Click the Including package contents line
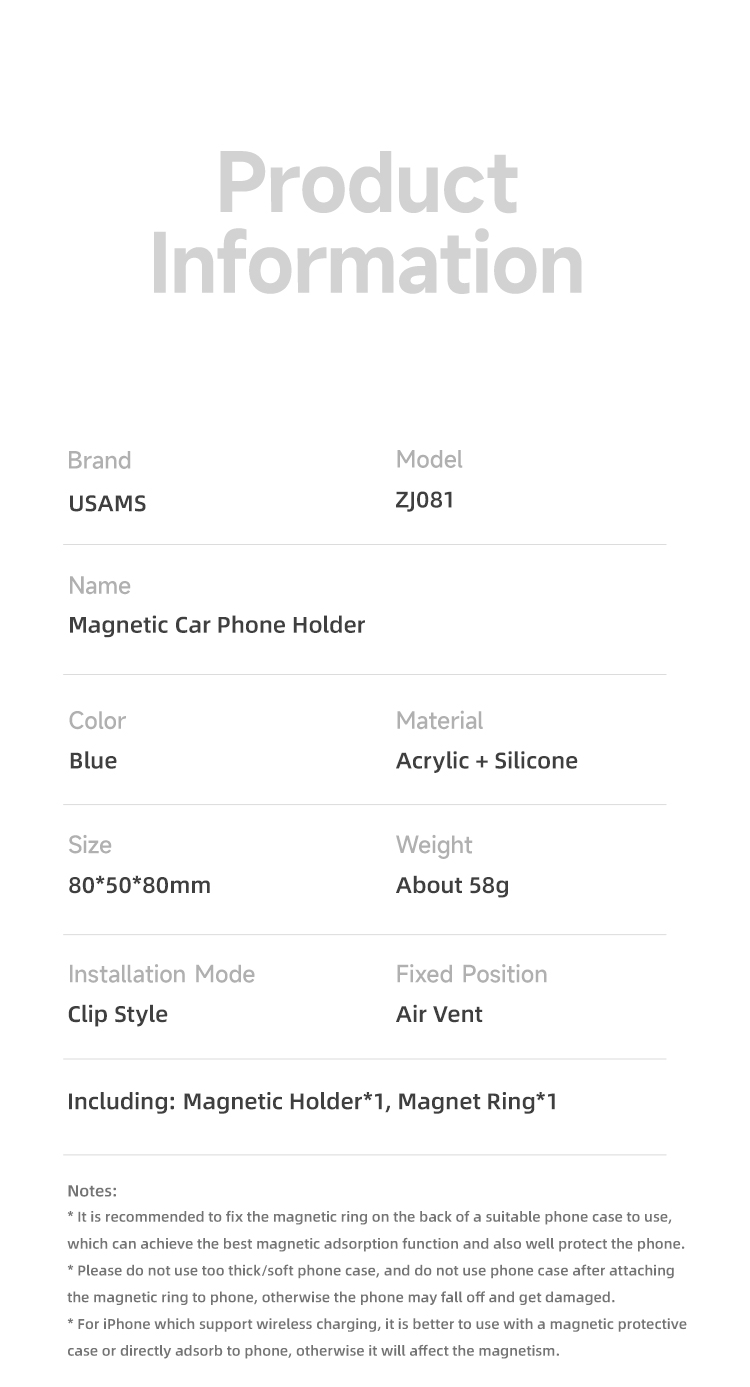Viewport: 750px width, 1387px height. (312, 1102)
